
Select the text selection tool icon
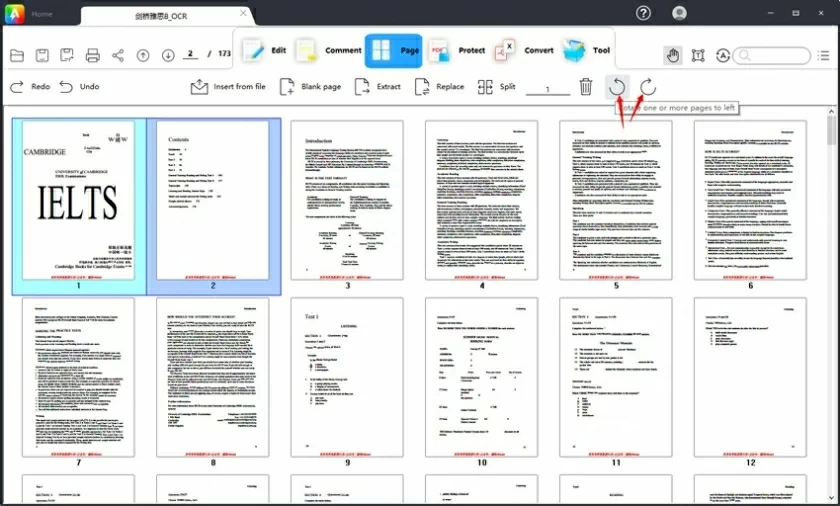(x=698, y=55)
